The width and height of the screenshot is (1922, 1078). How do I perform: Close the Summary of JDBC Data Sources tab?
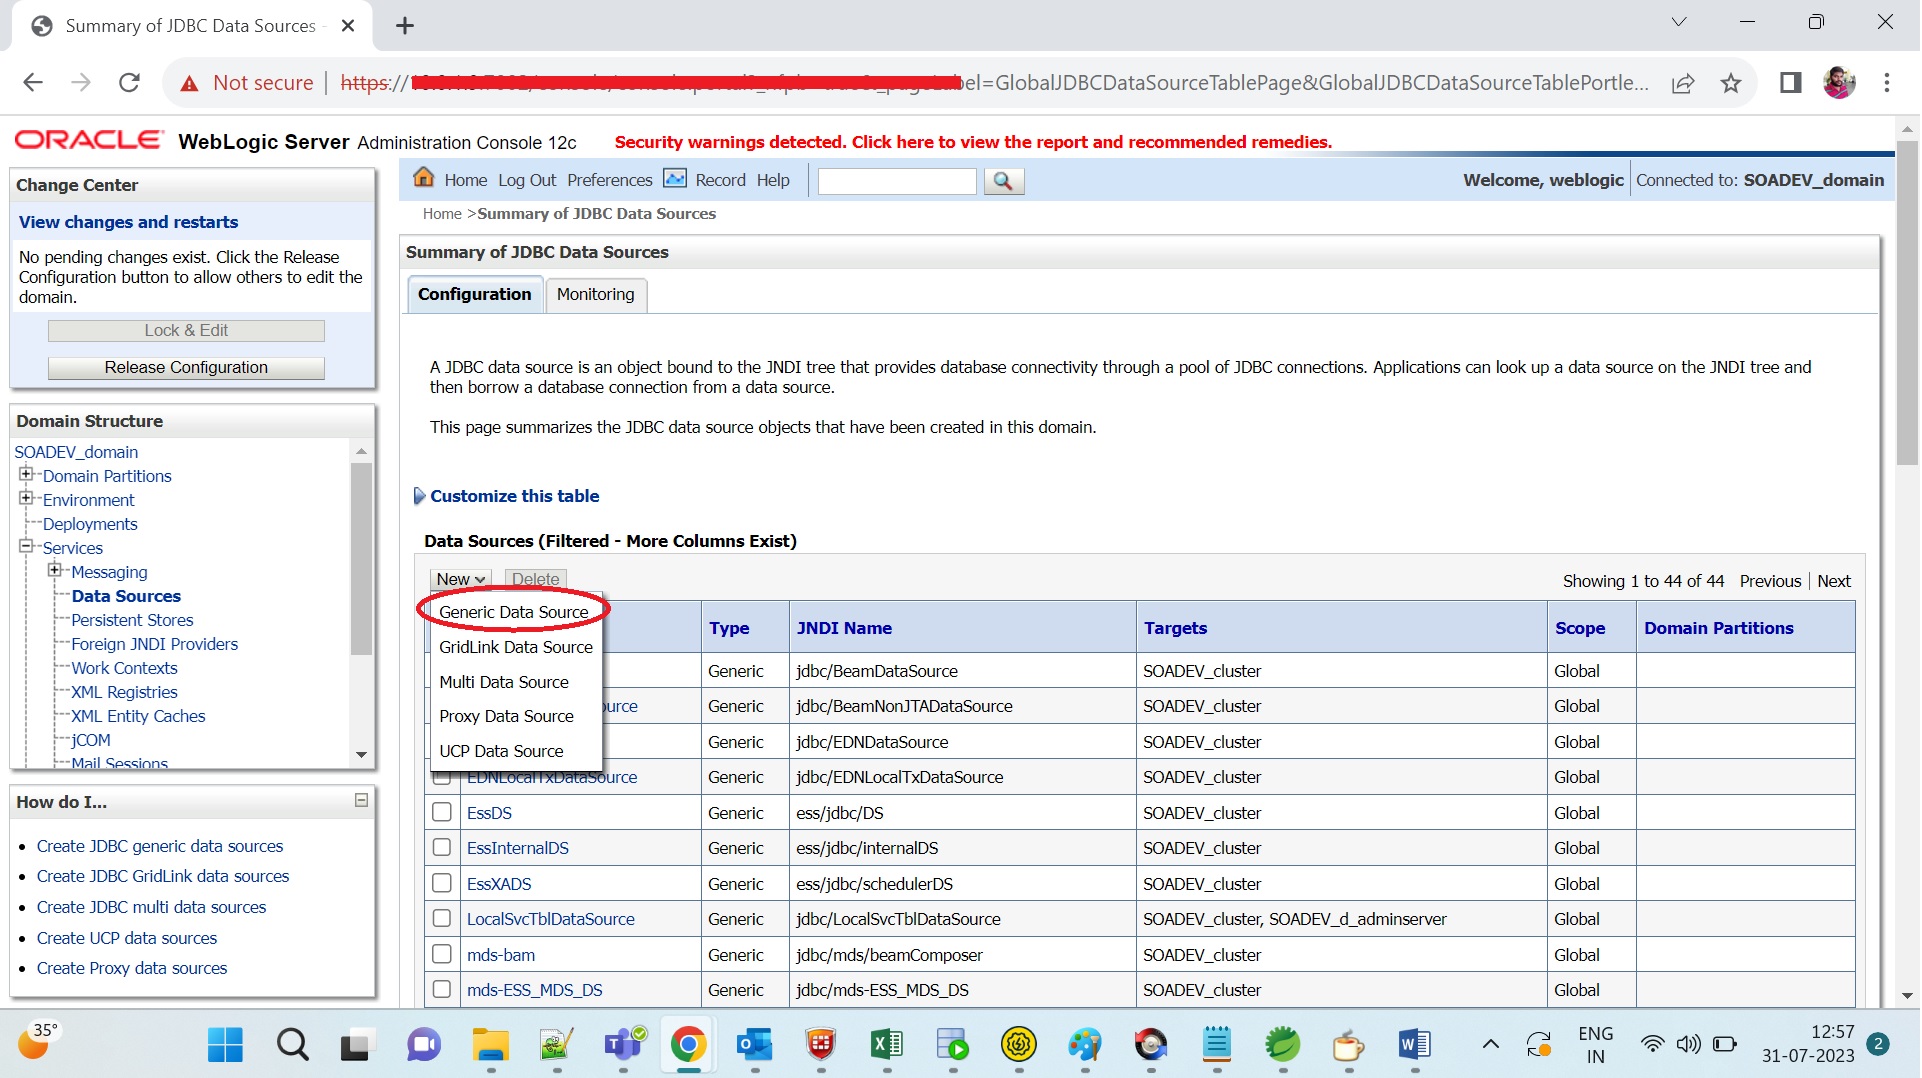point(348,26)
